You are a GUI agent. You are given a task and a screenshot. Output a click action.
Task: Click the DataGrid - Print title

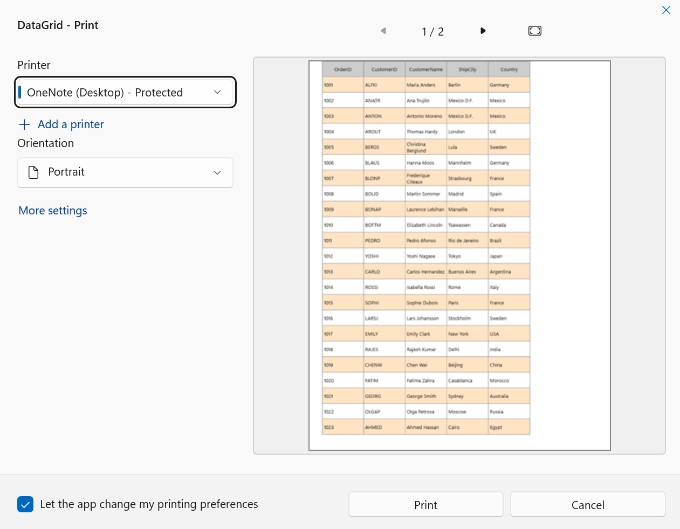click(x=58, y=25)
